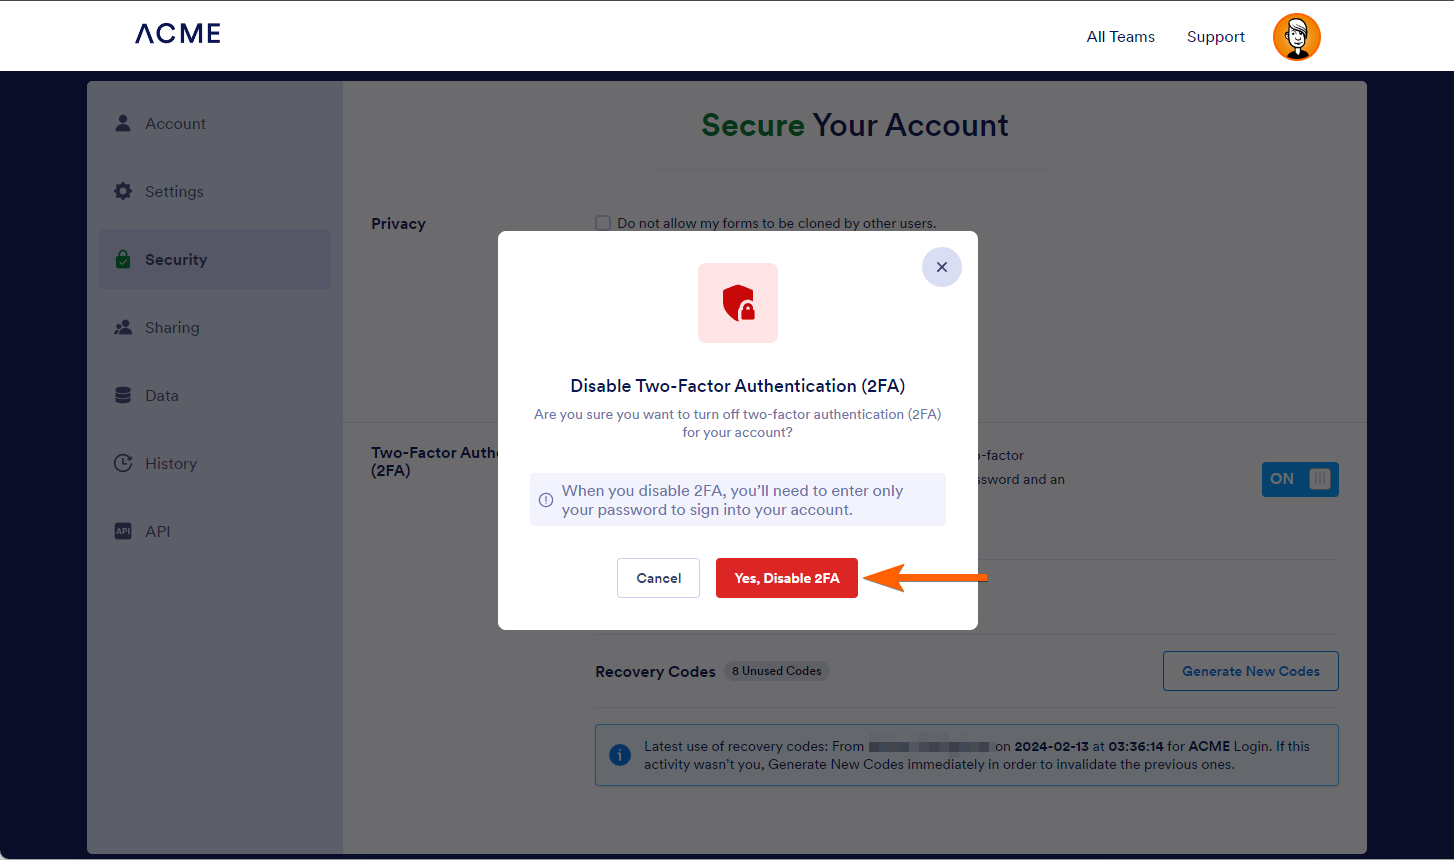This screenshot has width=1454, height=860.
Task: Click the blue info icon in notice
Action: tap(620, 755)
